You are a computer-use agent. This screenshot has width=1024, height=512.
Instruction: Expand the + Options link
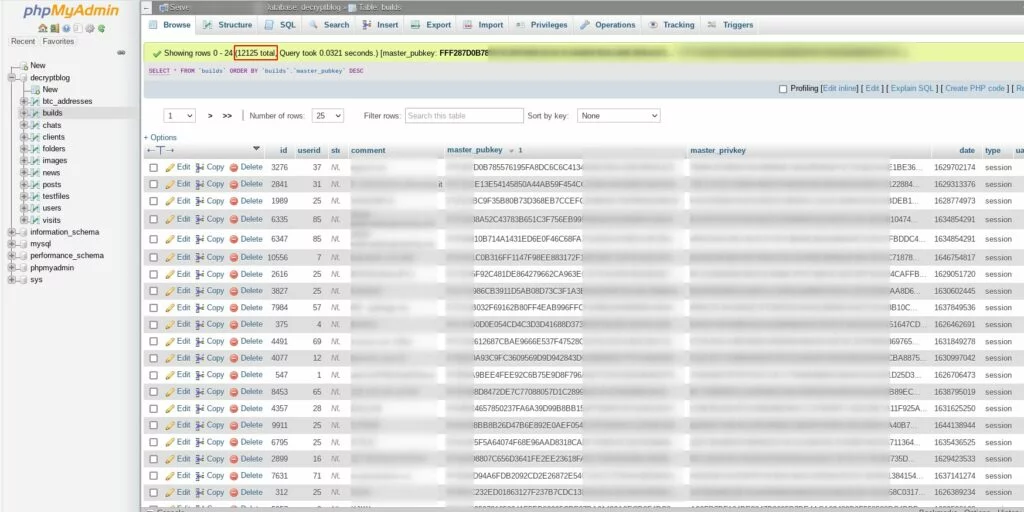coord(160,137)
